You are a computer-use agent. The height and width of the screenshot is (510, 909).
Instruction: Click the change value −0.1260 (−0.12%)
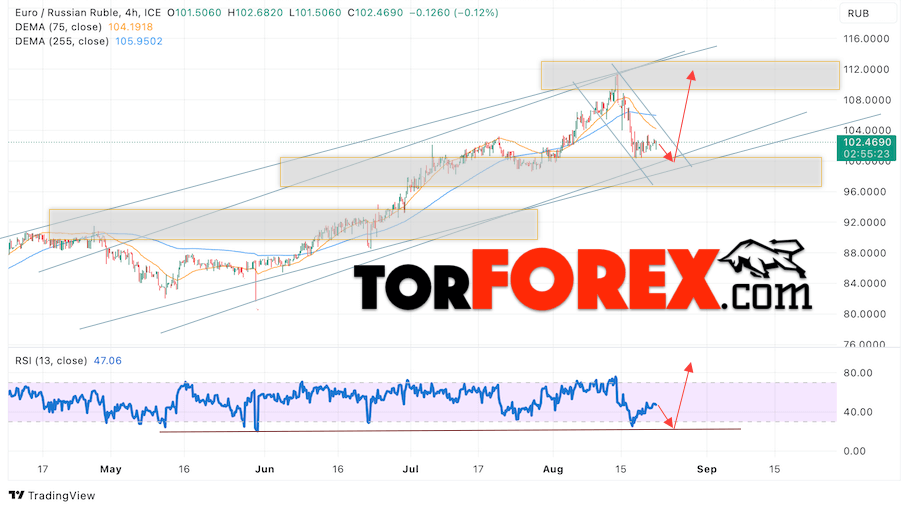pyautogui.click(x=453, y=13)
